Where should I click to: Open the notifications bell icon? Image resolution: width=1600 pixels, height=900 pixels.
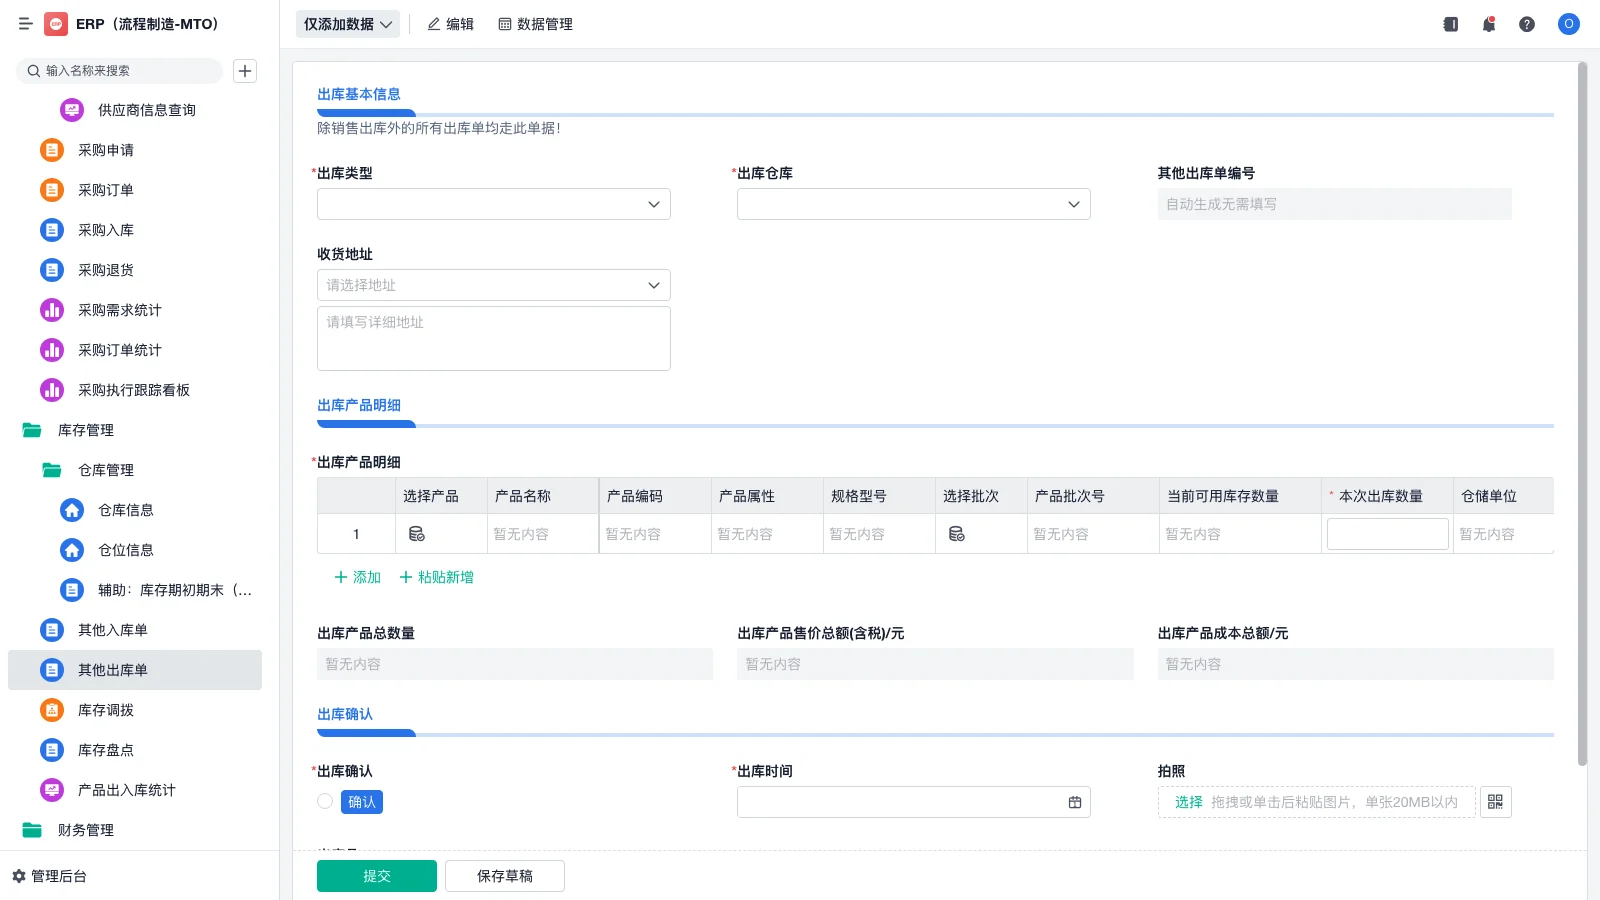tap(1488, 24)
